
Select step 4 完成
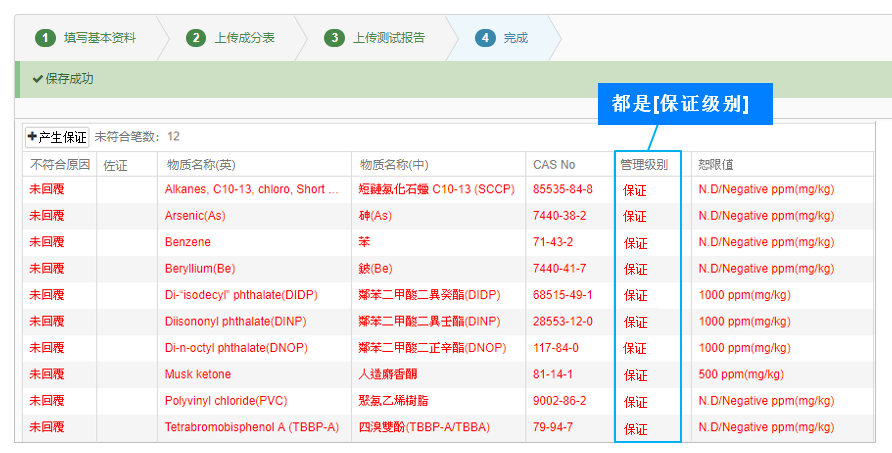pyautogui.click(x=502, y=38)
